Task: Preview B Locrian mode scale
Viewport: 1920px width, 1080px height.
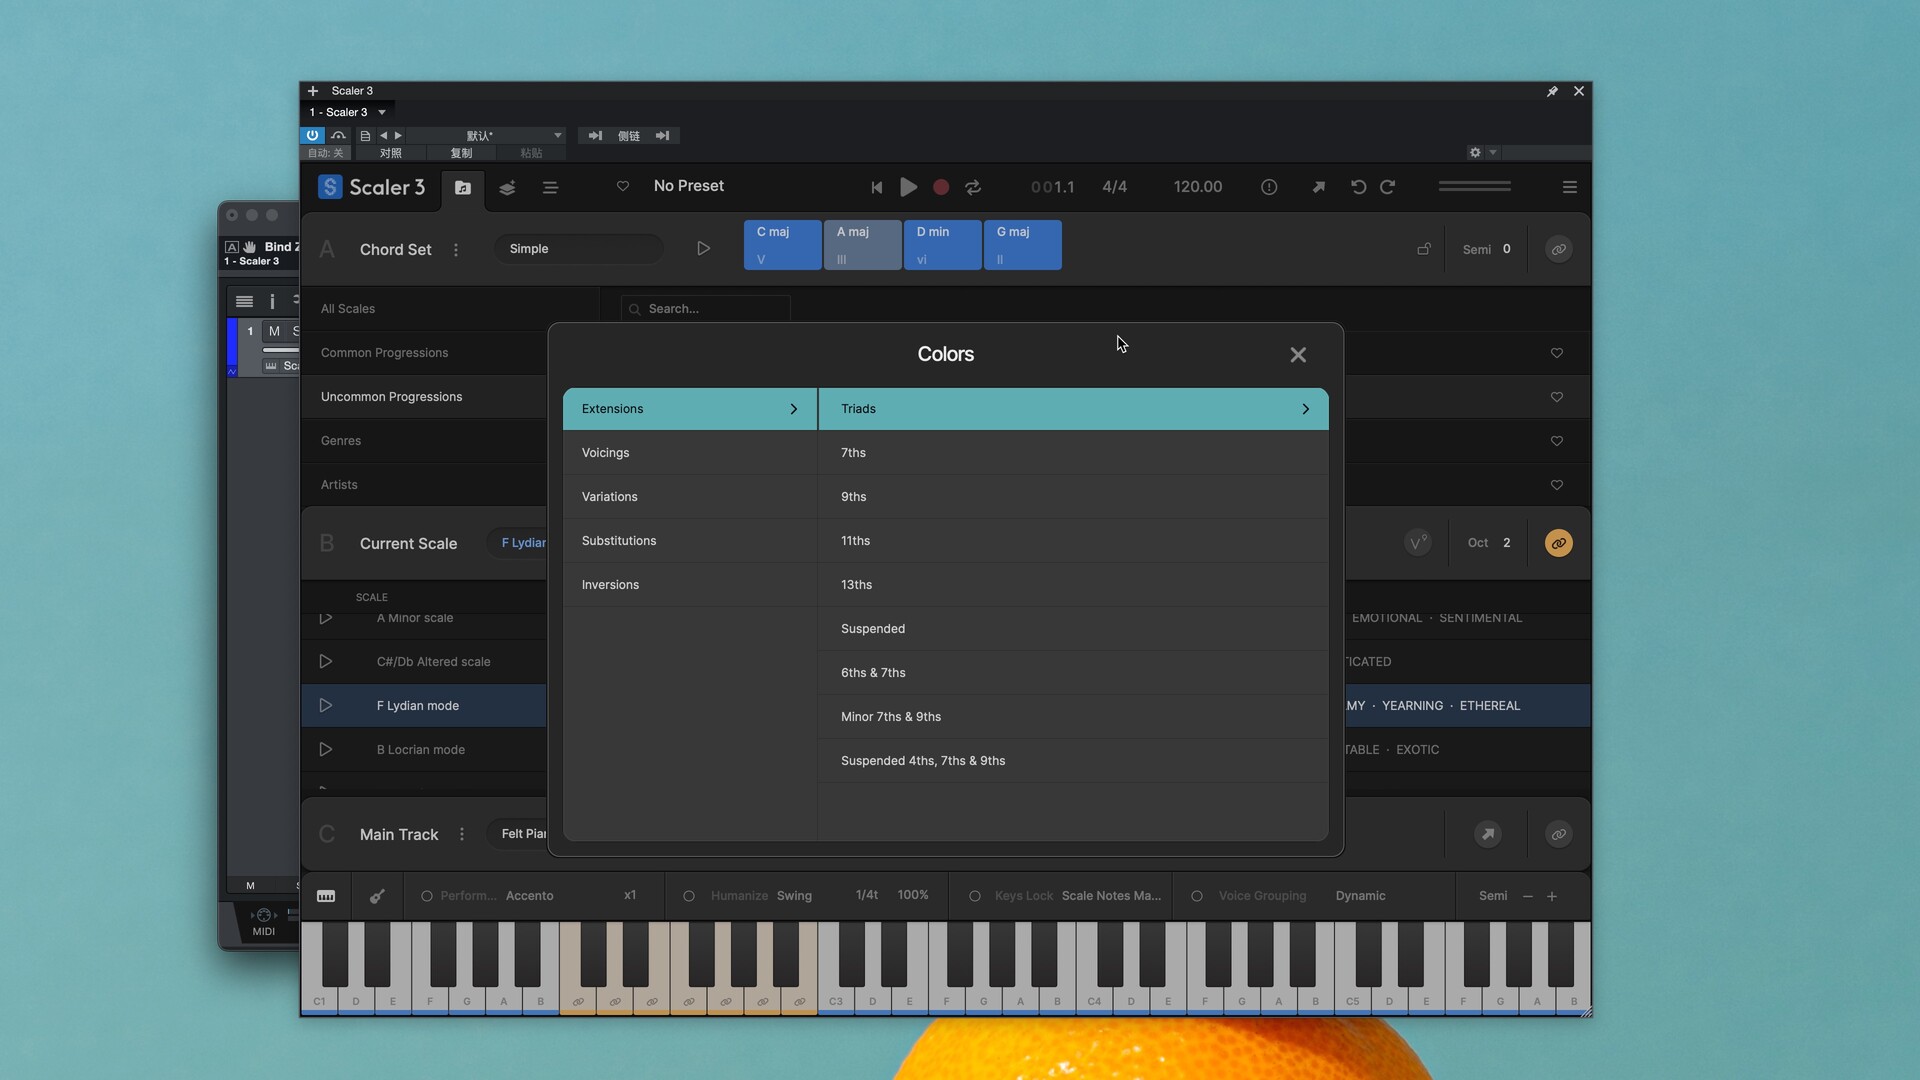Action: point(326,750)
